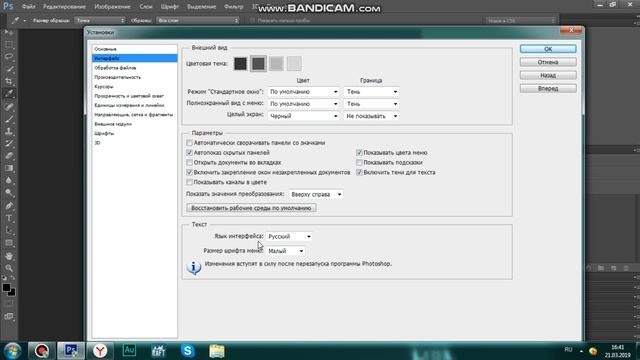The width and height of the screenshot is (640, 360).
Task: Select the Blur tool
Action: [9, 180]
